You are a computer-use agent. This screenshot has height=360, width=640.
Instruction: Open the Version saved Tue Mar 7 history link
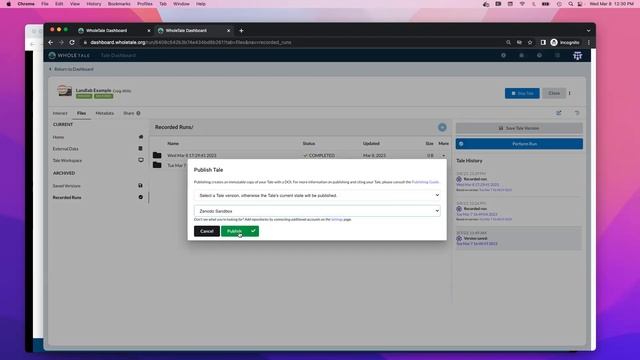click(x=476, y=244)
